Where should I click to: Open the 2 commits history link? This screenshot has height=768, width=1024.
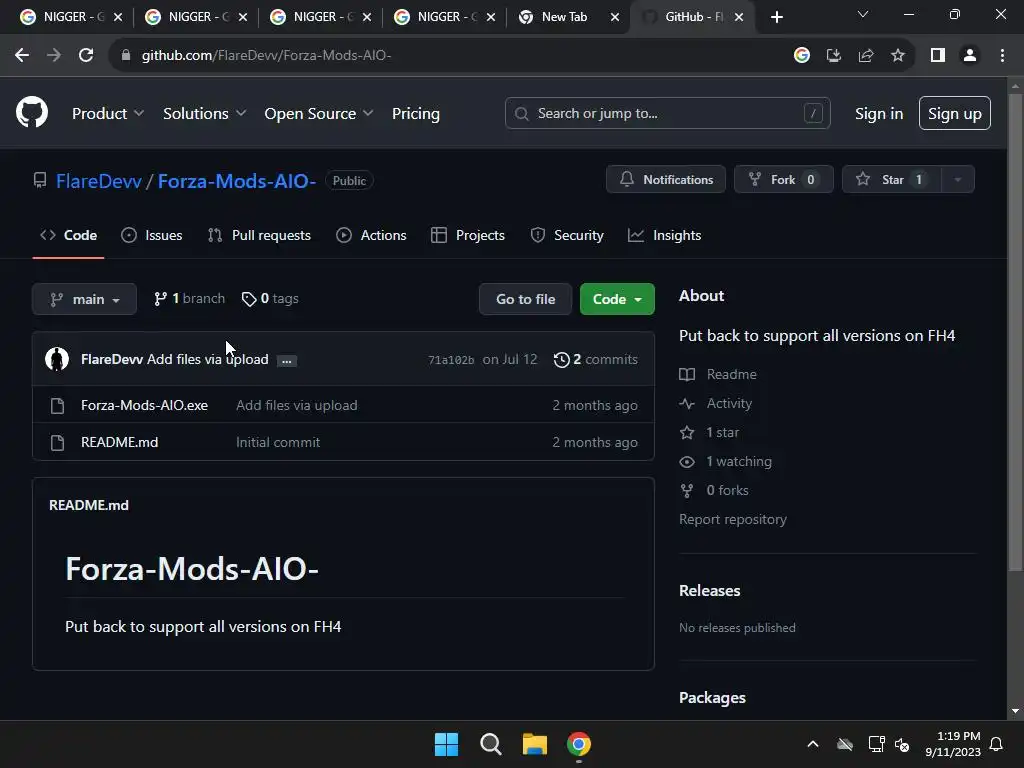[x=596, y=359]
